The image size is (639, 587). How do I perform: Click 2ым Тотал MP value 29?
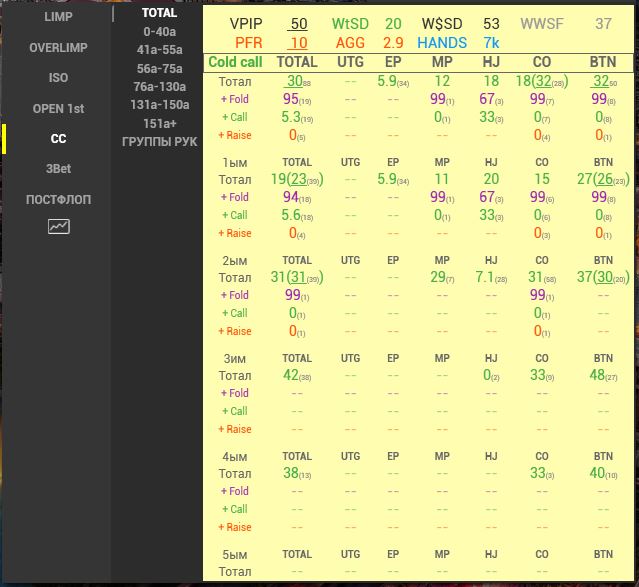442,278
